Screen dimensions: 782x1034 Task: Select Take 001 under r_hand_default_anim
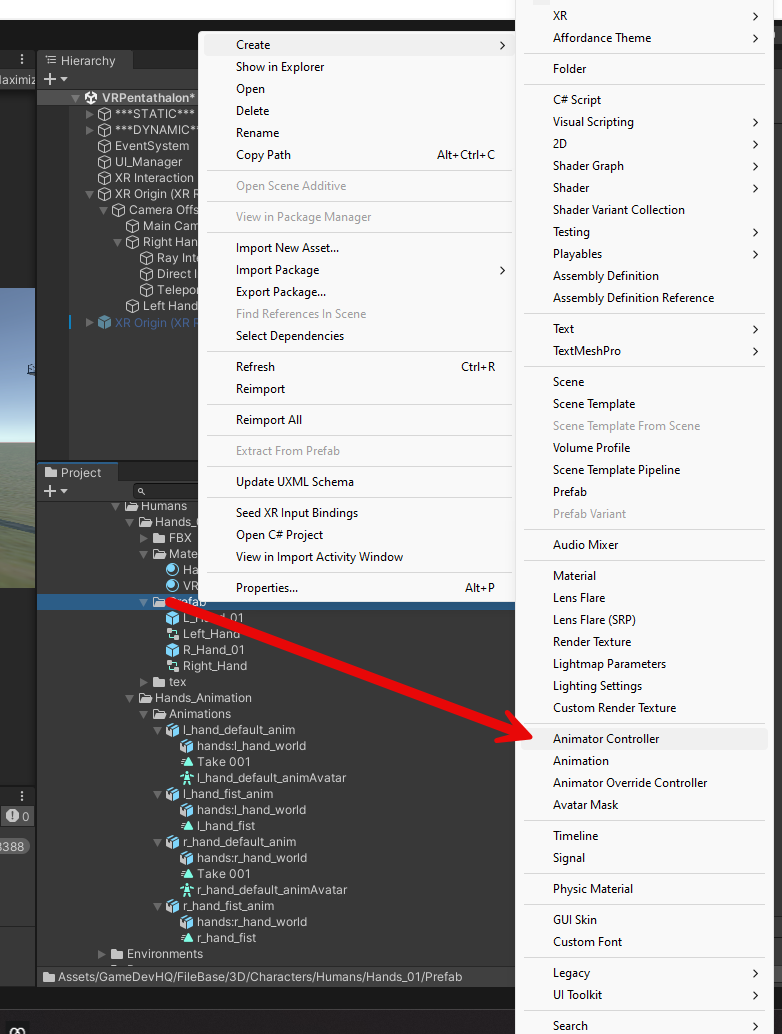pos(224,874)
